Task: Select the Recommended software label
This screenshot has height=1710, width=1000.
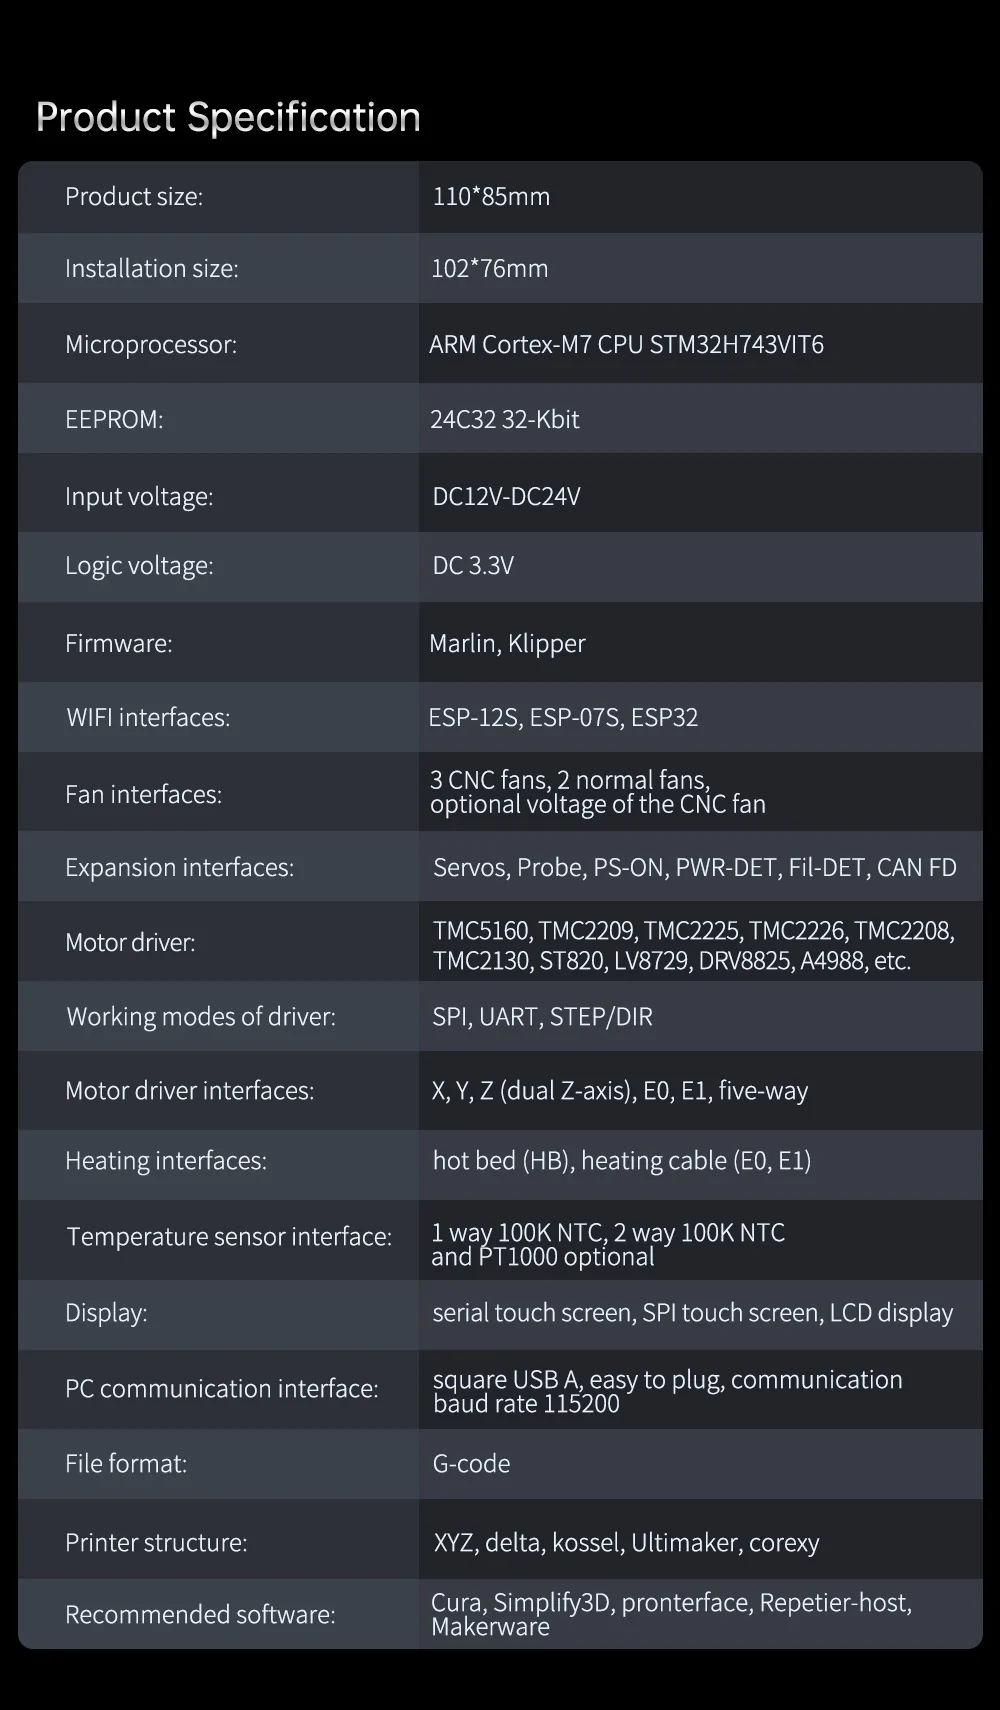Action: pos(200,1615)
